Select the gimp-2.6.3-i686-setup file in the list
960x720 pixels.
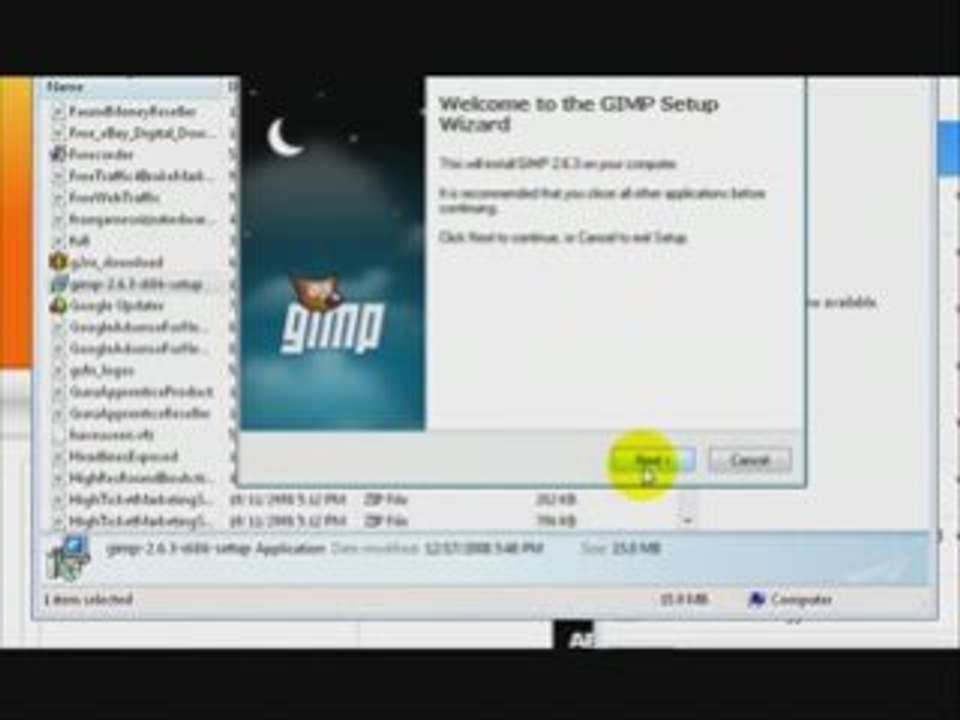pyautogui.click(x=136, y=285)
